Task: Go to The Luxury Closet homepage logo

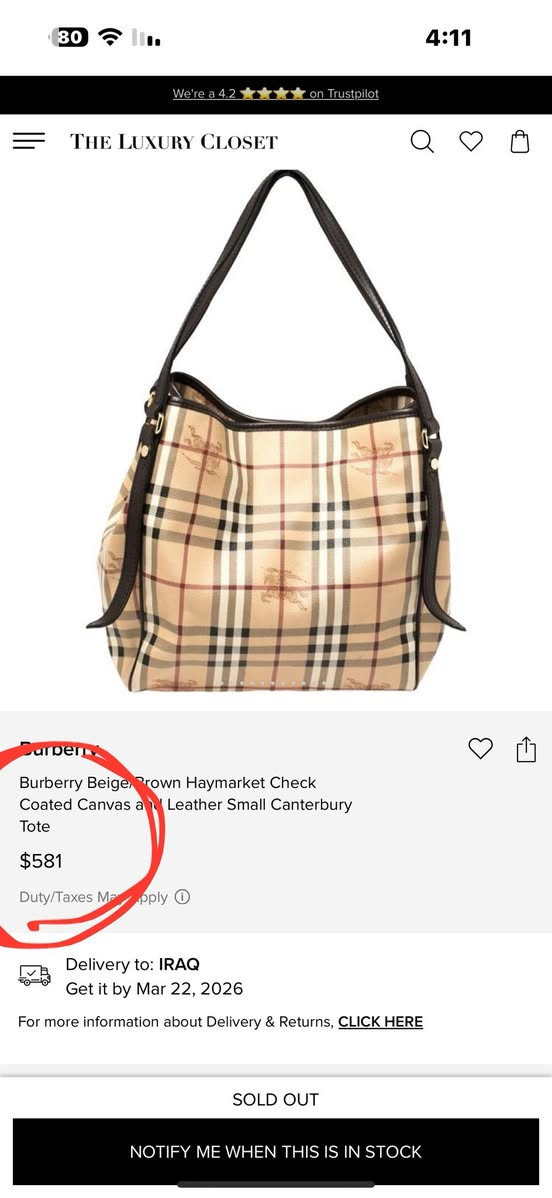Action: [x=174, y=141]
